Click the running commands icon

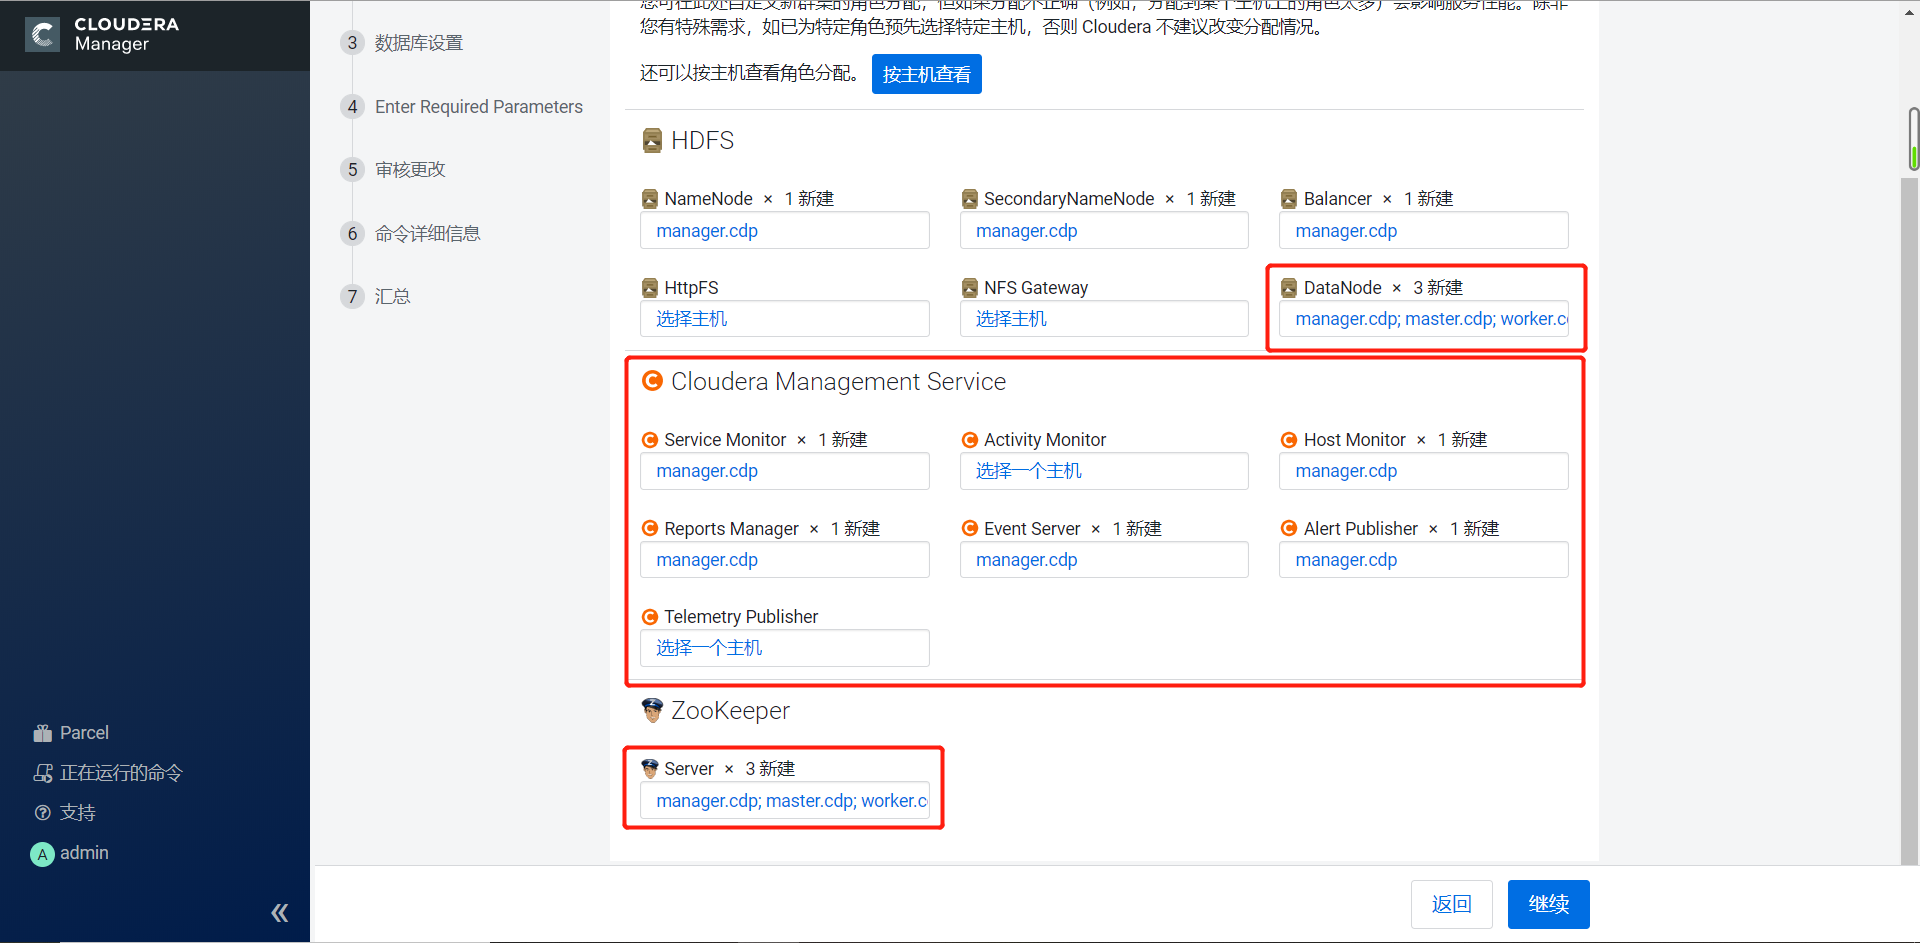(x=42, y=773)
